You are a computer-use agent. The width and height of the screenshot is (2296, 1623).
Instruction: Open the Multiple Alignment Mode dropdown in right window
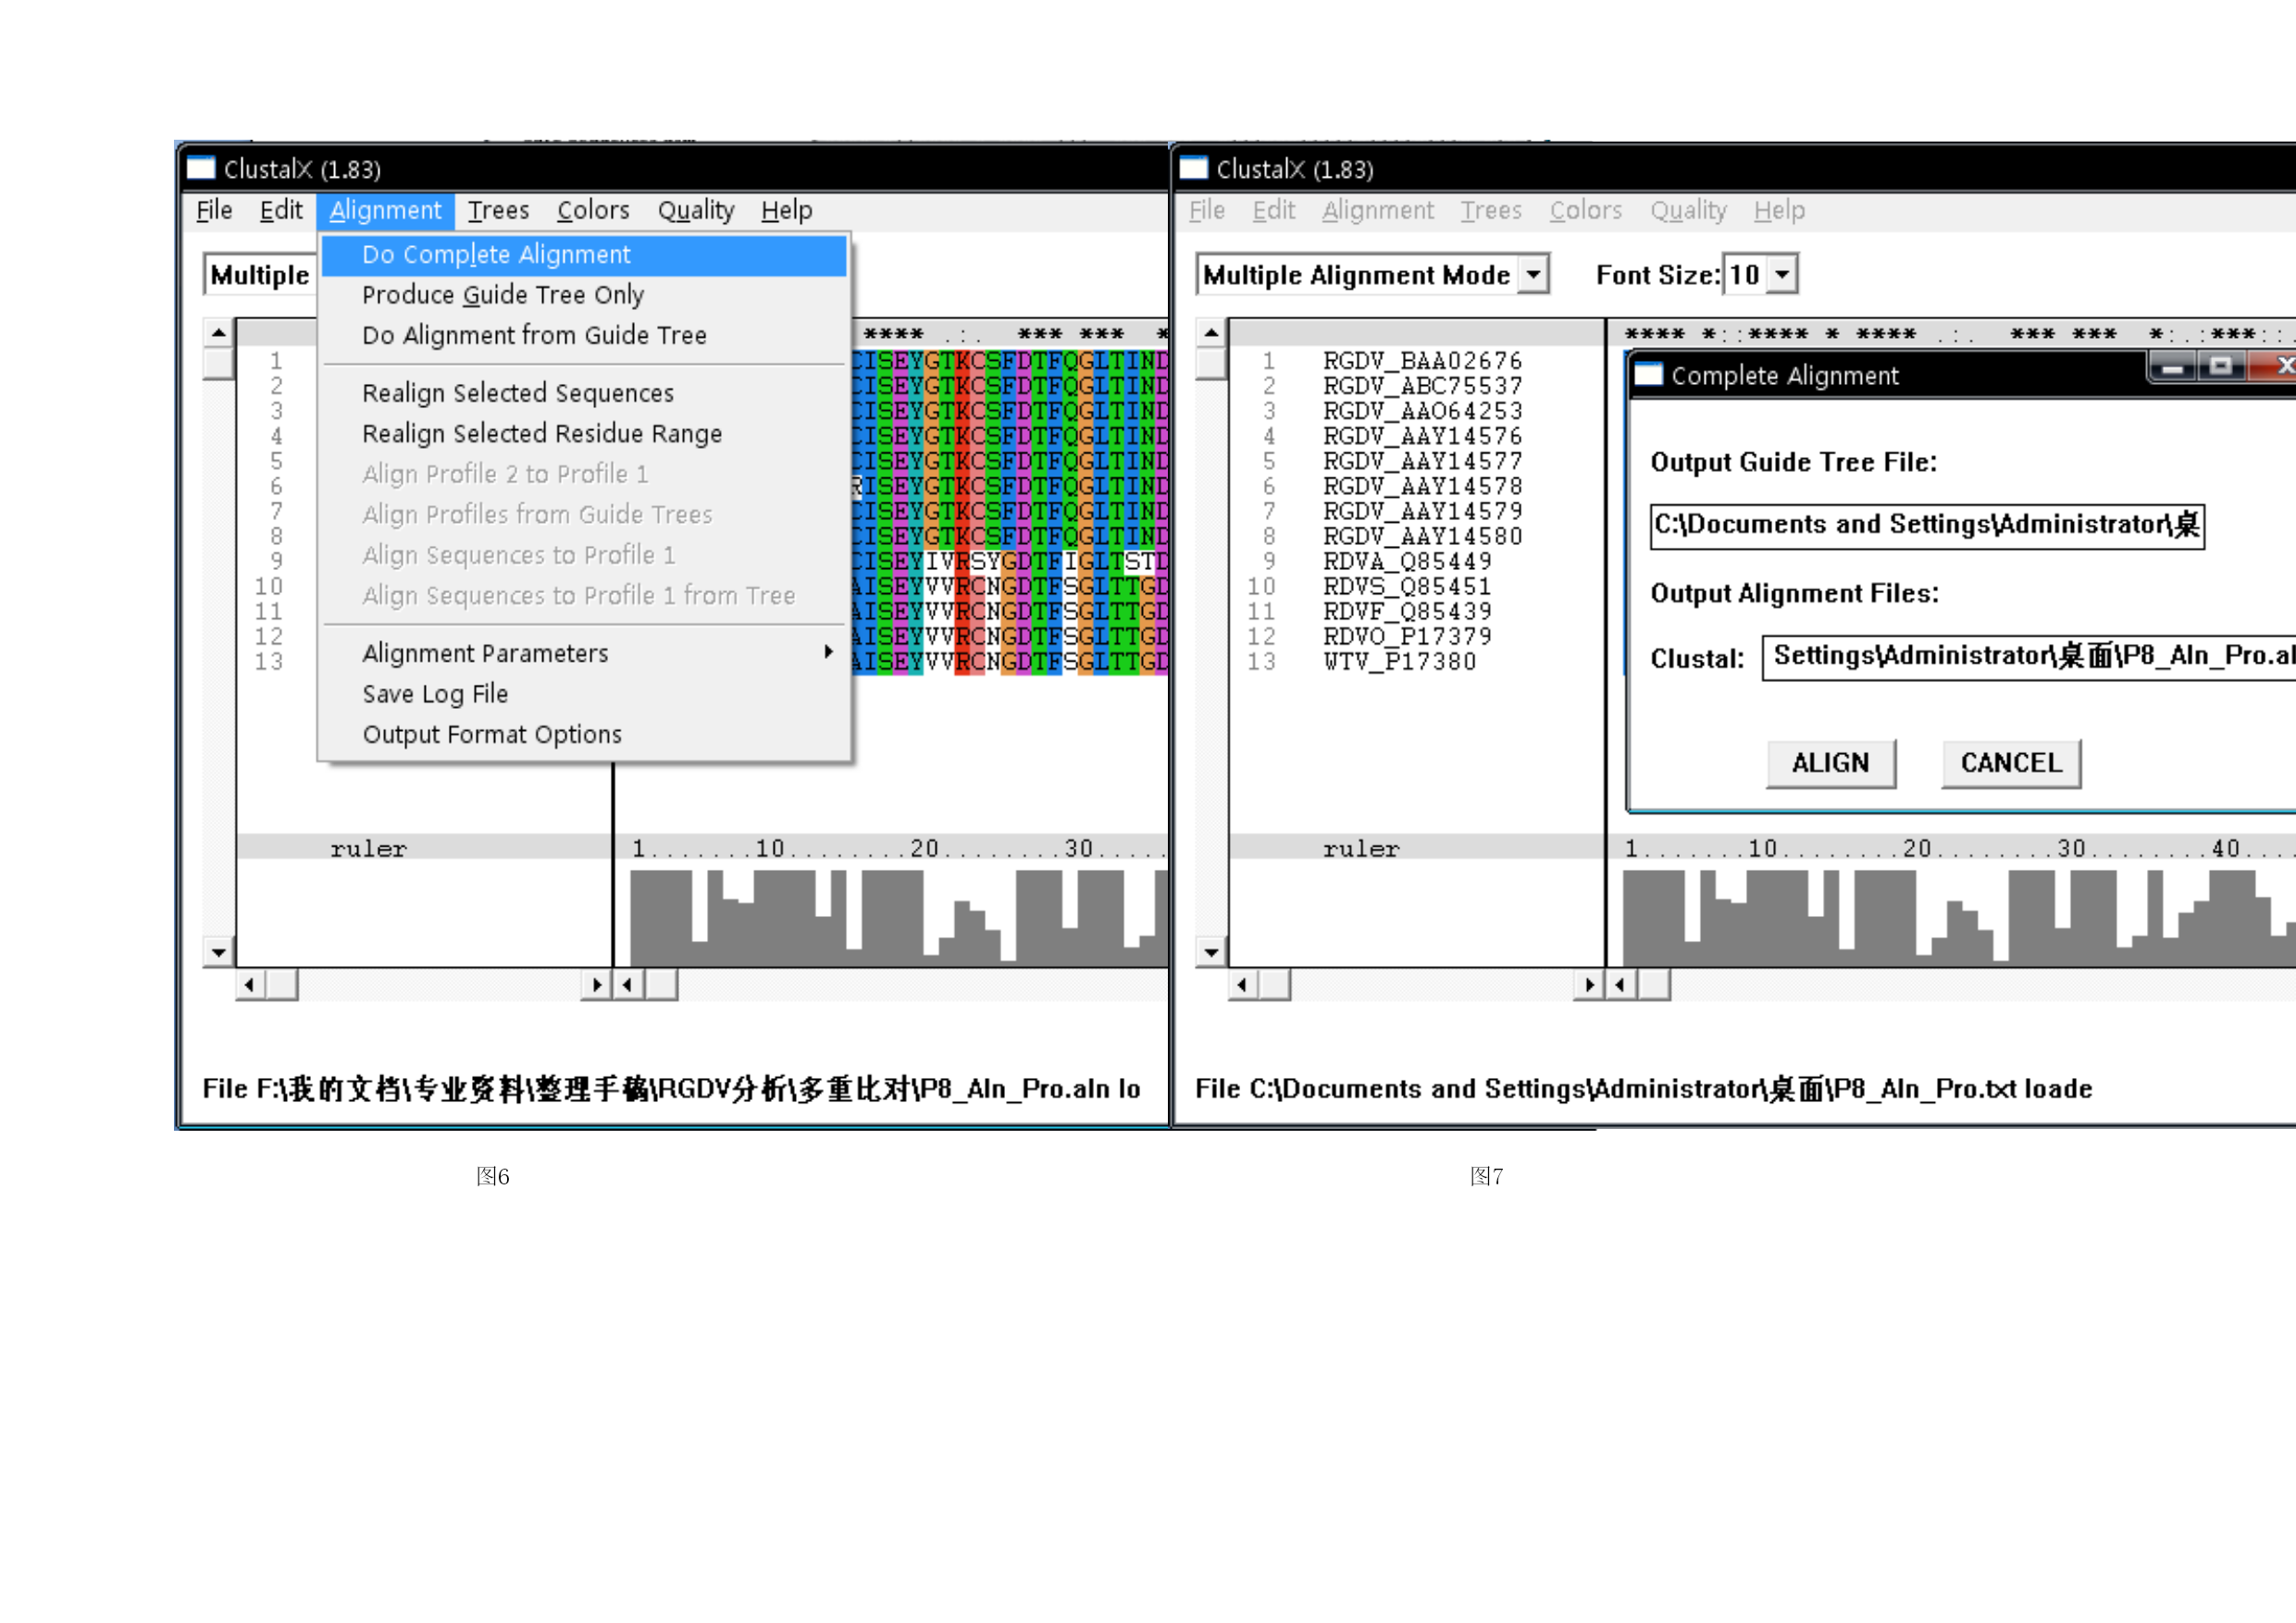pos(1532,274)
